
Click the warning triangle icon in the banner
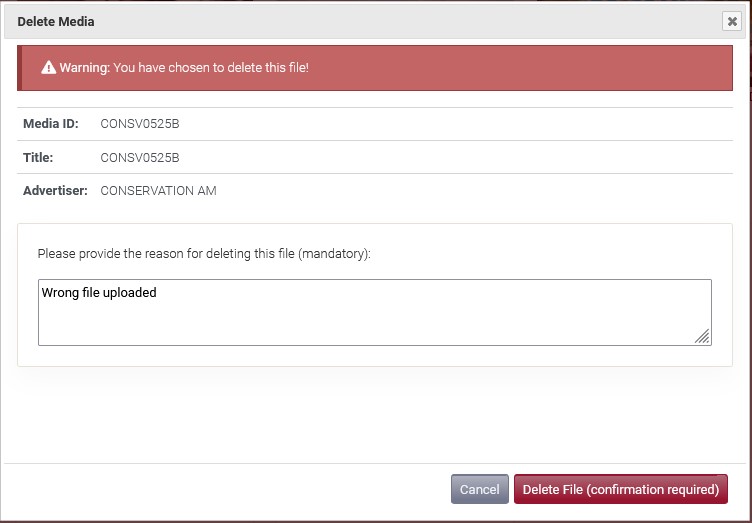click(48, 68)
